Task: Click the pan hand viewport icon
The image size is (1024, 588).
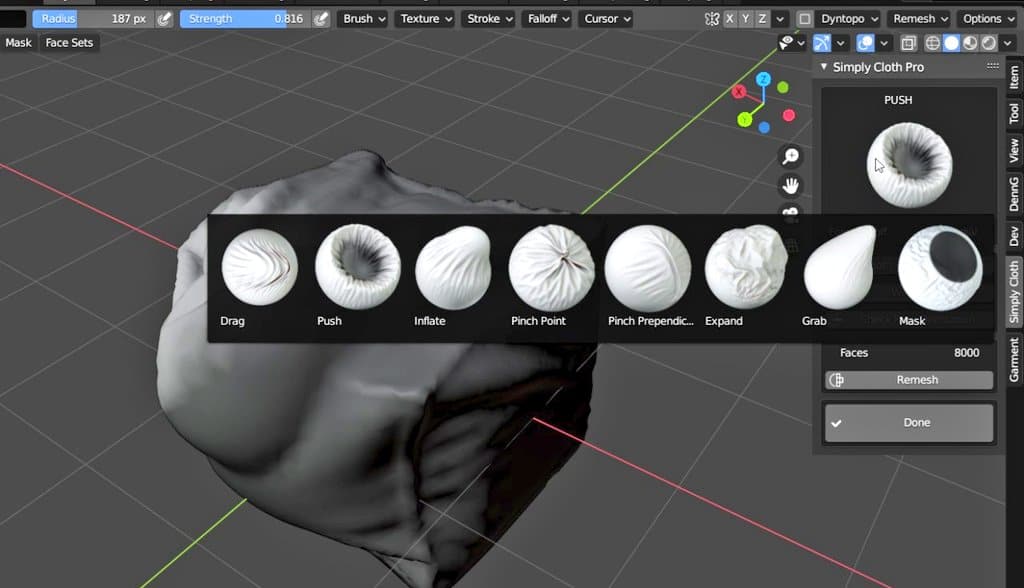Action: 791,186
